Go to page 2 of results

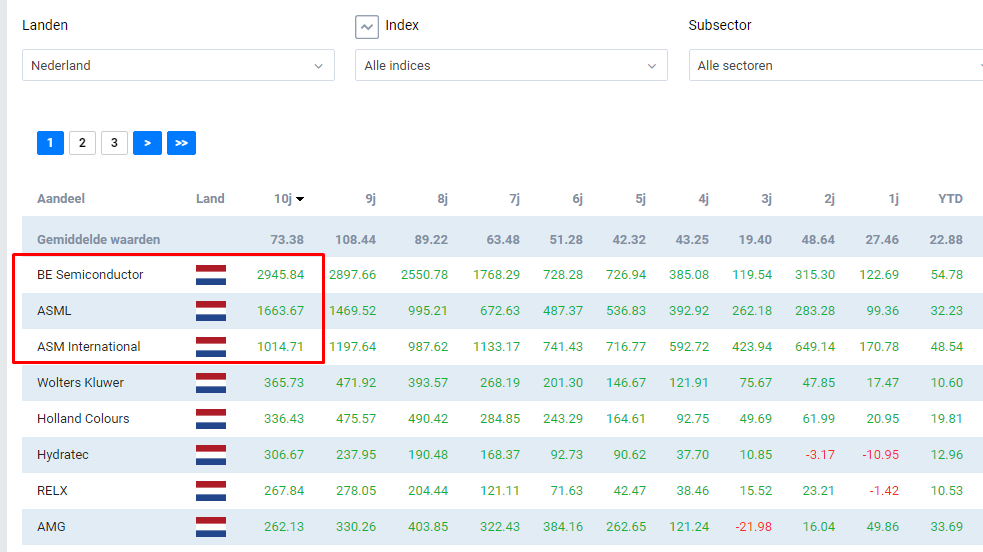[x=82, y=143]
